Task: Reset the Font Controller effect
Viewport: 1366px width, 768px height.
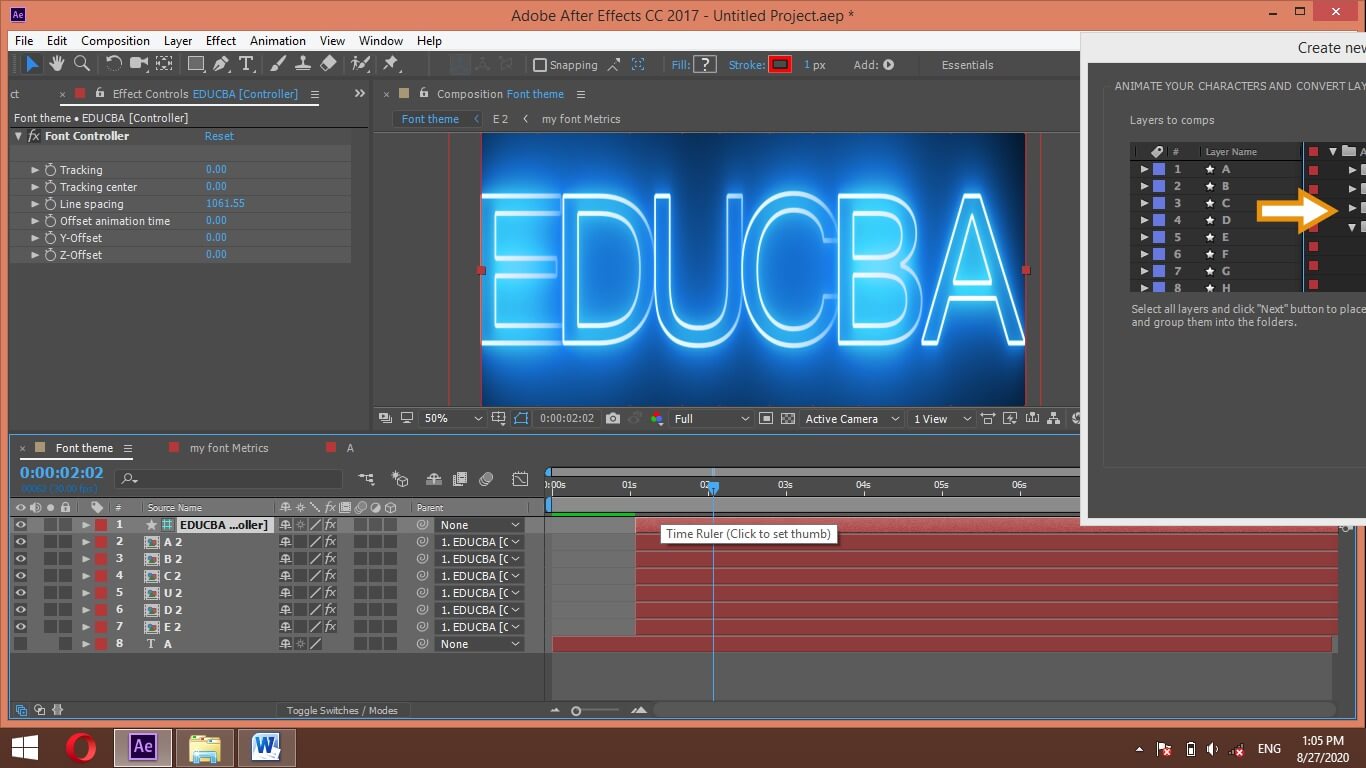Action: [x=218, y=136]
